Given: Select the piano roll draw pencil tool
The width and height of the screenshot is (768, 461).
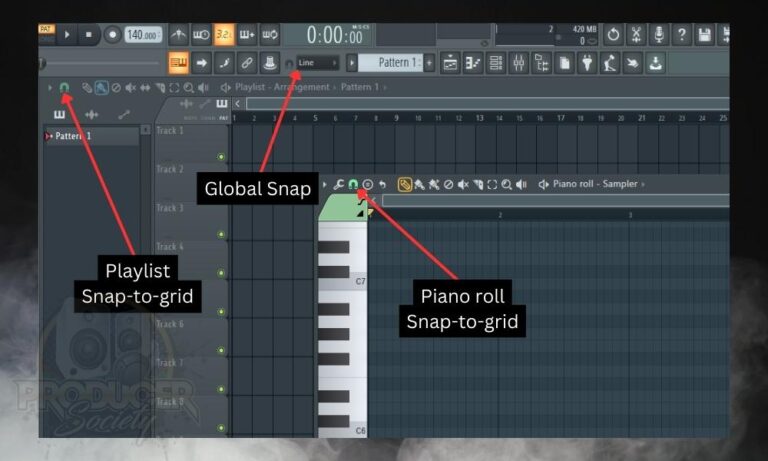Looking at the screenshot, I should pos(405,184).
